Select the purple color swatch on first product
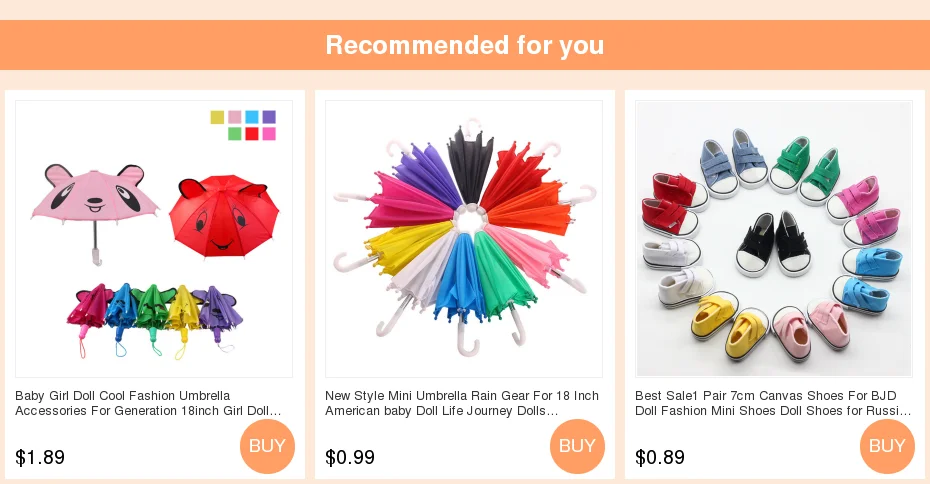This screenshot has width=930, height=484. point(269,117)
